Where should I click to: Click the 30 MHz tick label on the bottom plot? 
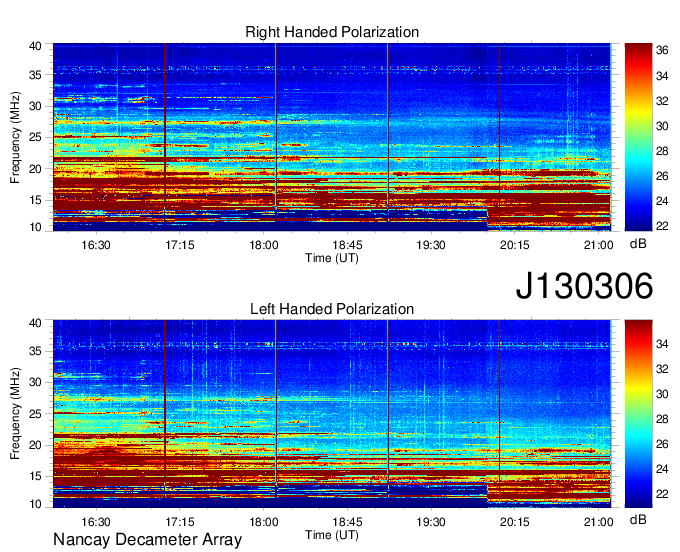tap(36, 382)
